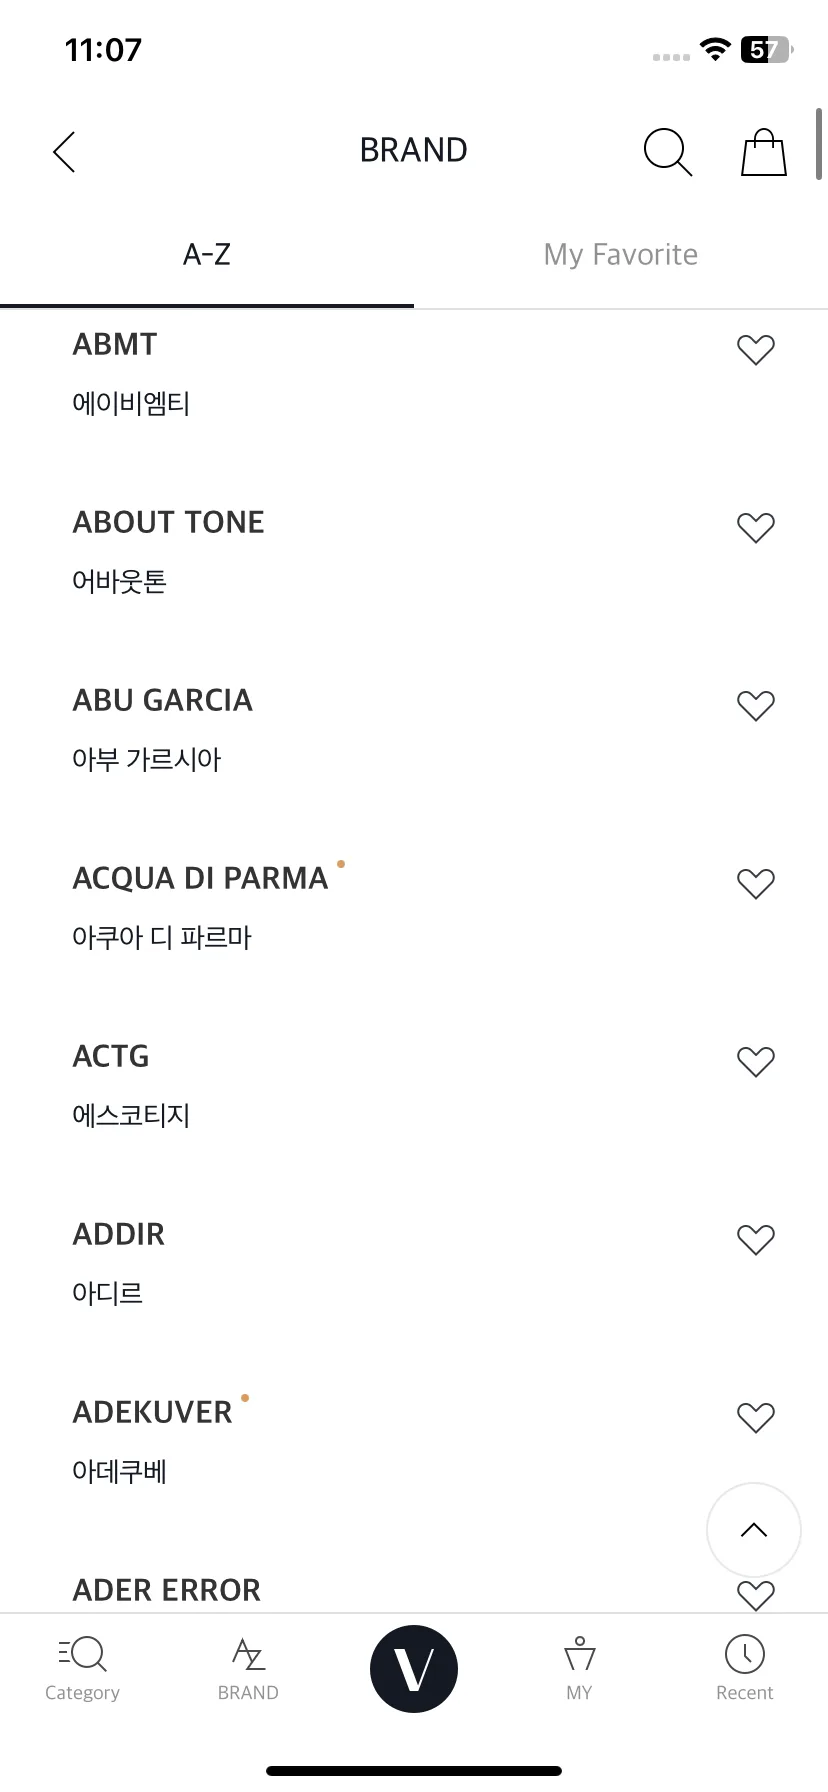Open the MY page icon
Viewport: 828px width, 1792px height.
579,1669
